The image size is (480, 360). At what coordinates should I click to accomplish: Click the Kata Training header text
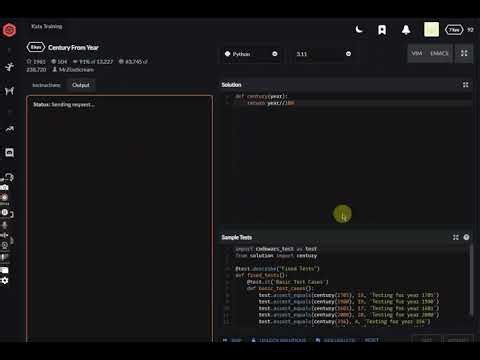(47, 26)
